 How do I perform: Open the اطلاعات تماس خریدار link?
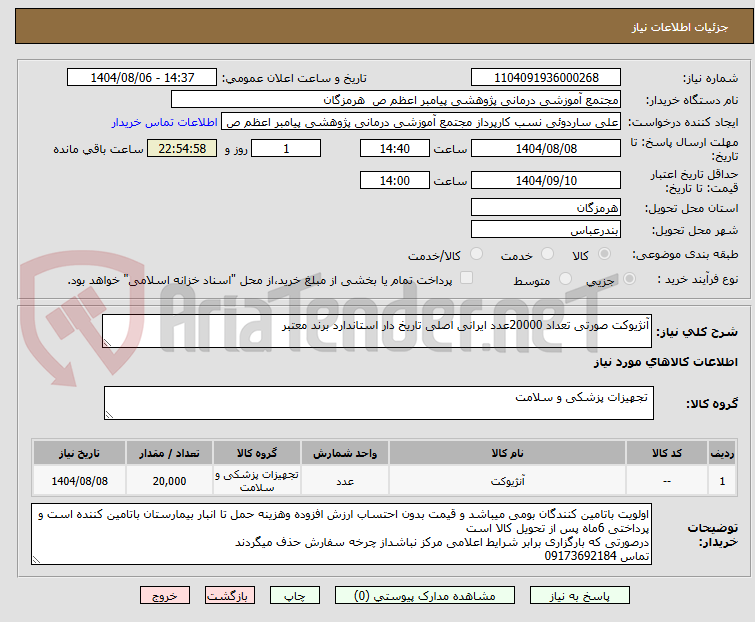165,122
